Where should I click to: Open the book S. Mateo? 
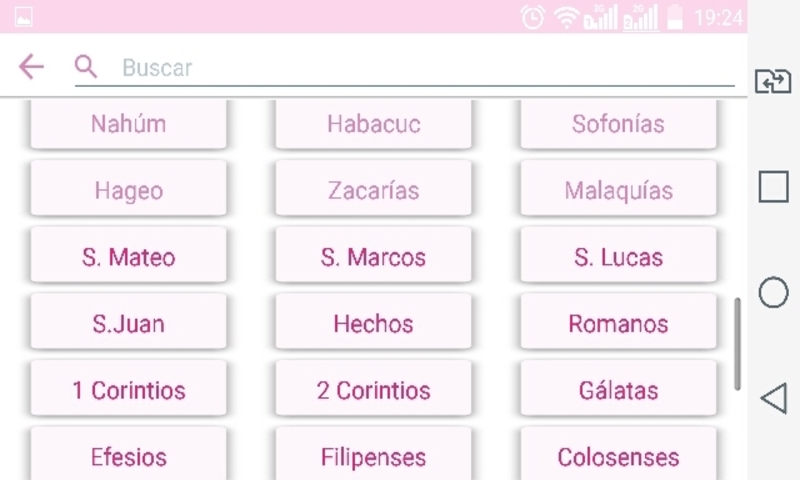(x=128, y=257)
